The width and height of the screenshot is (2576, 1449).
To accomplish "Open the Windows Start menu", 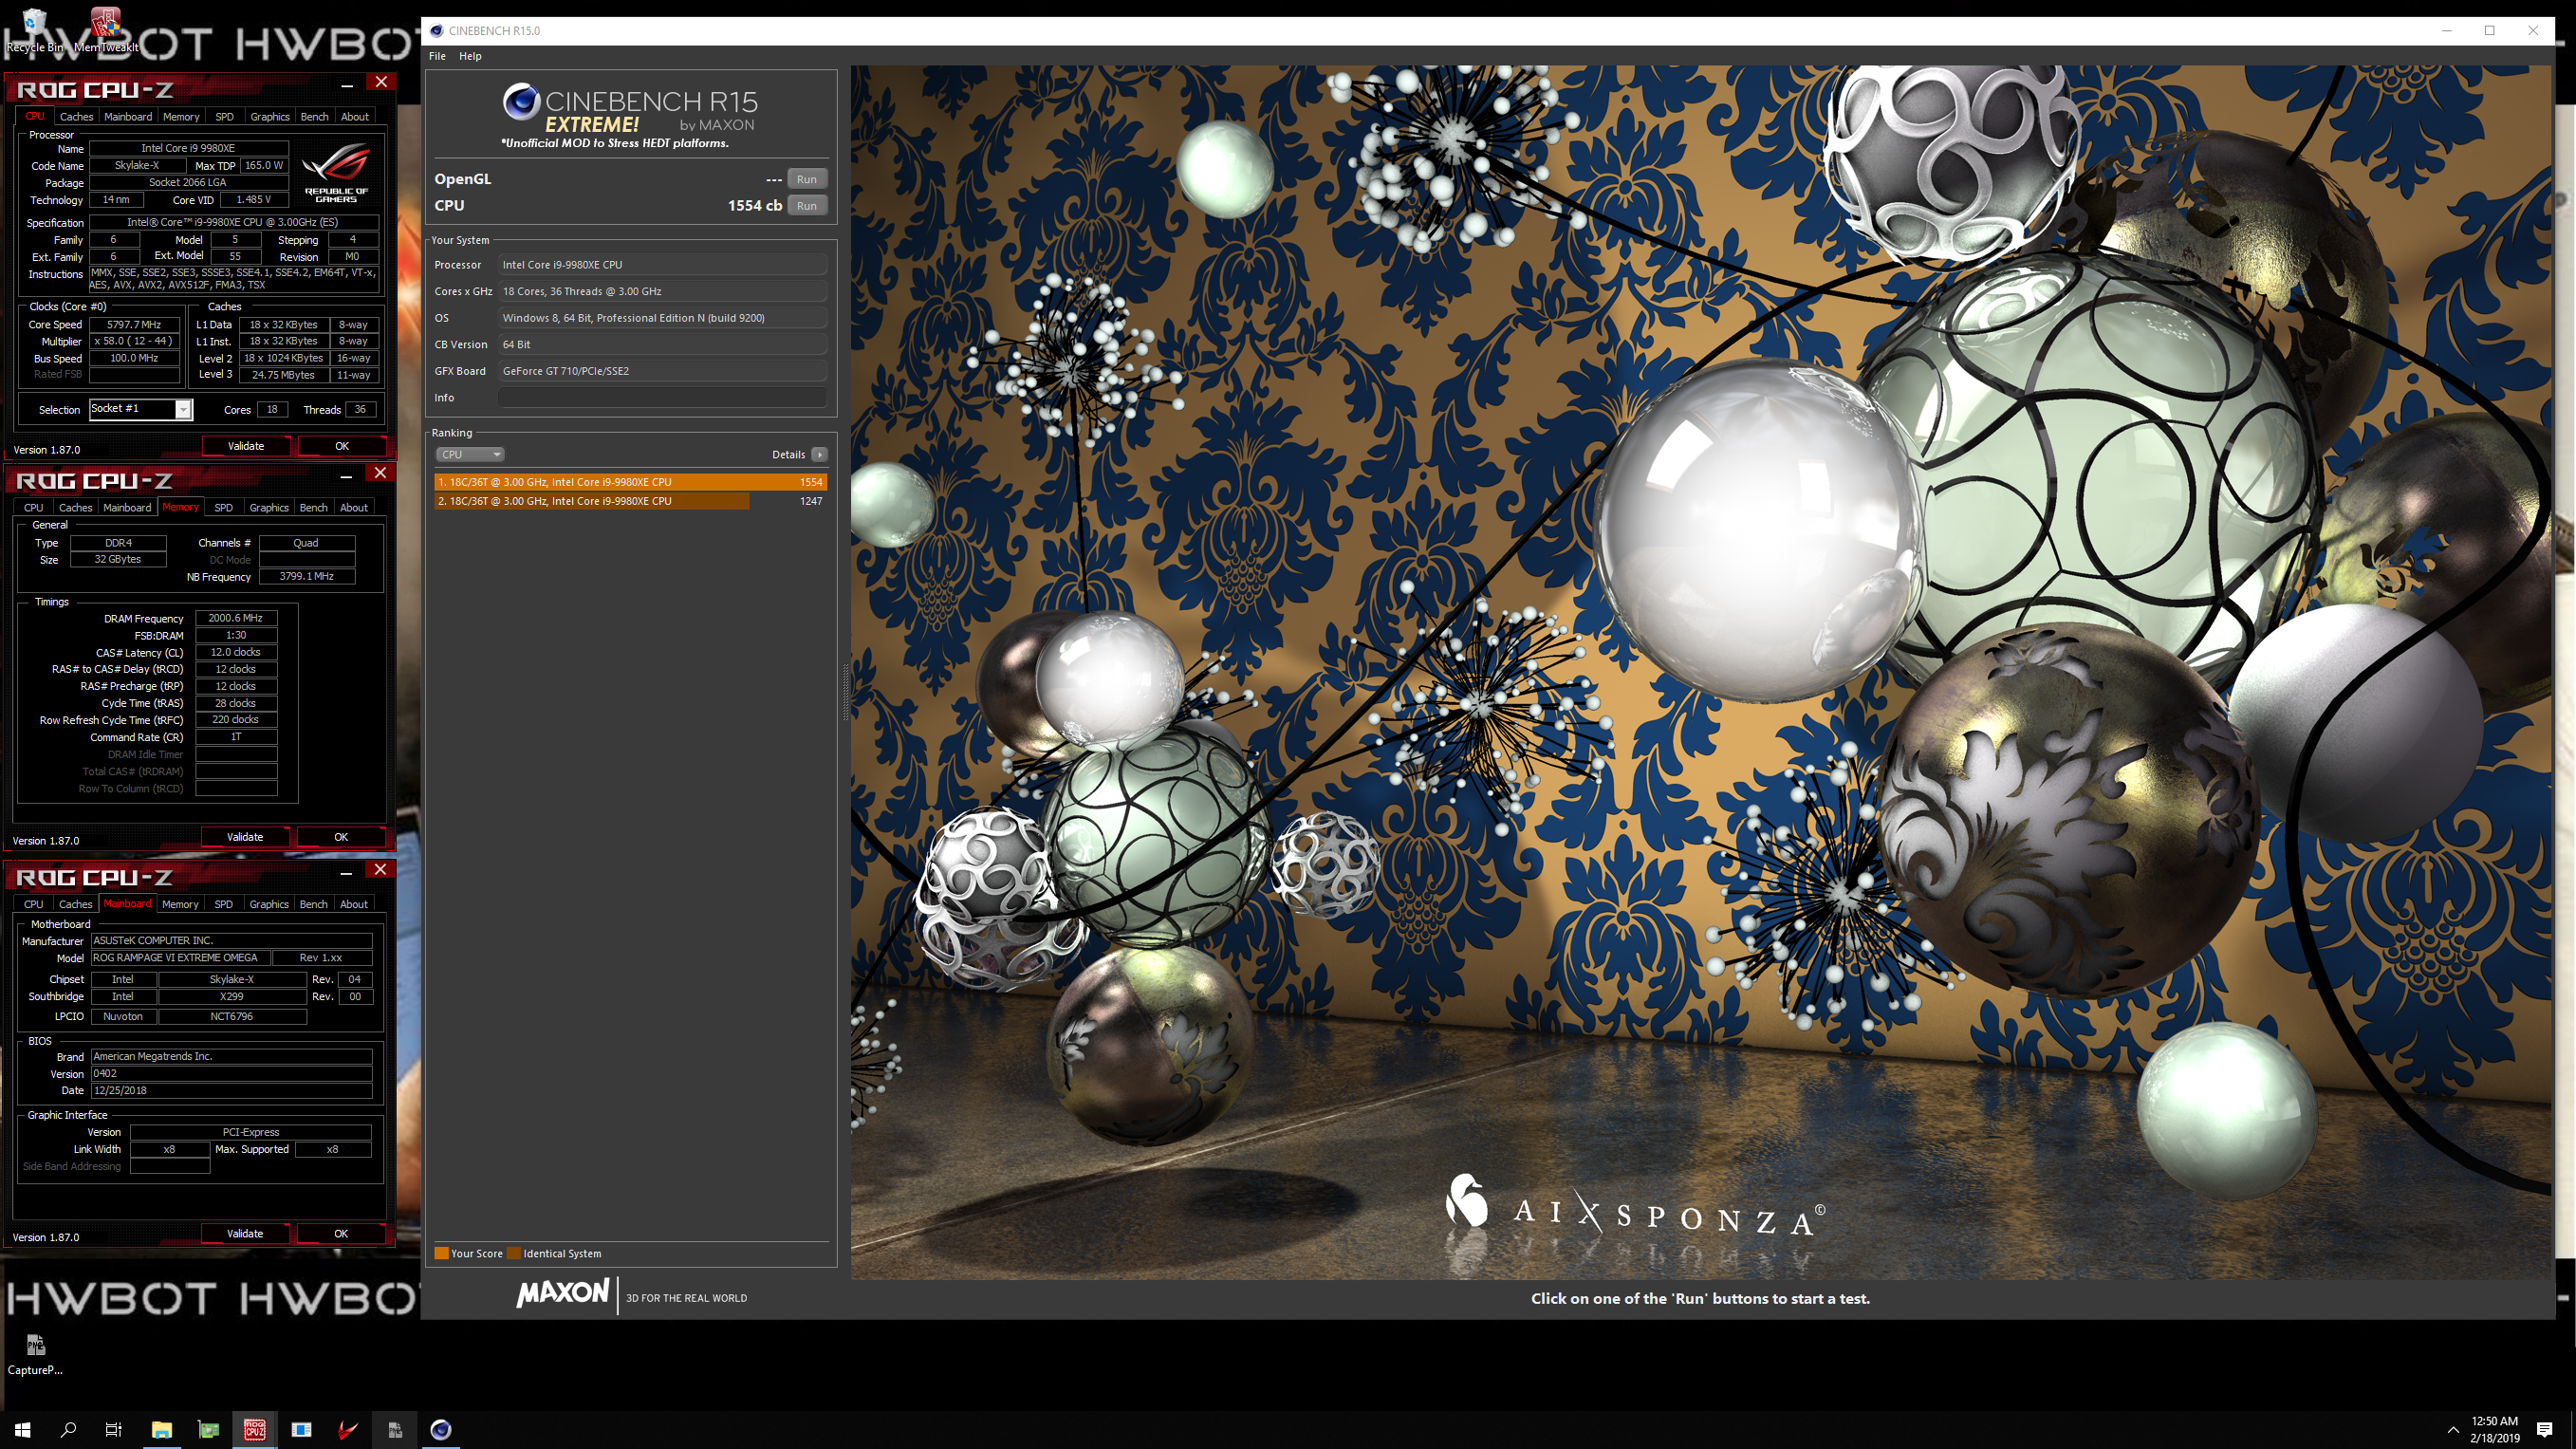I will point(22,1429).
